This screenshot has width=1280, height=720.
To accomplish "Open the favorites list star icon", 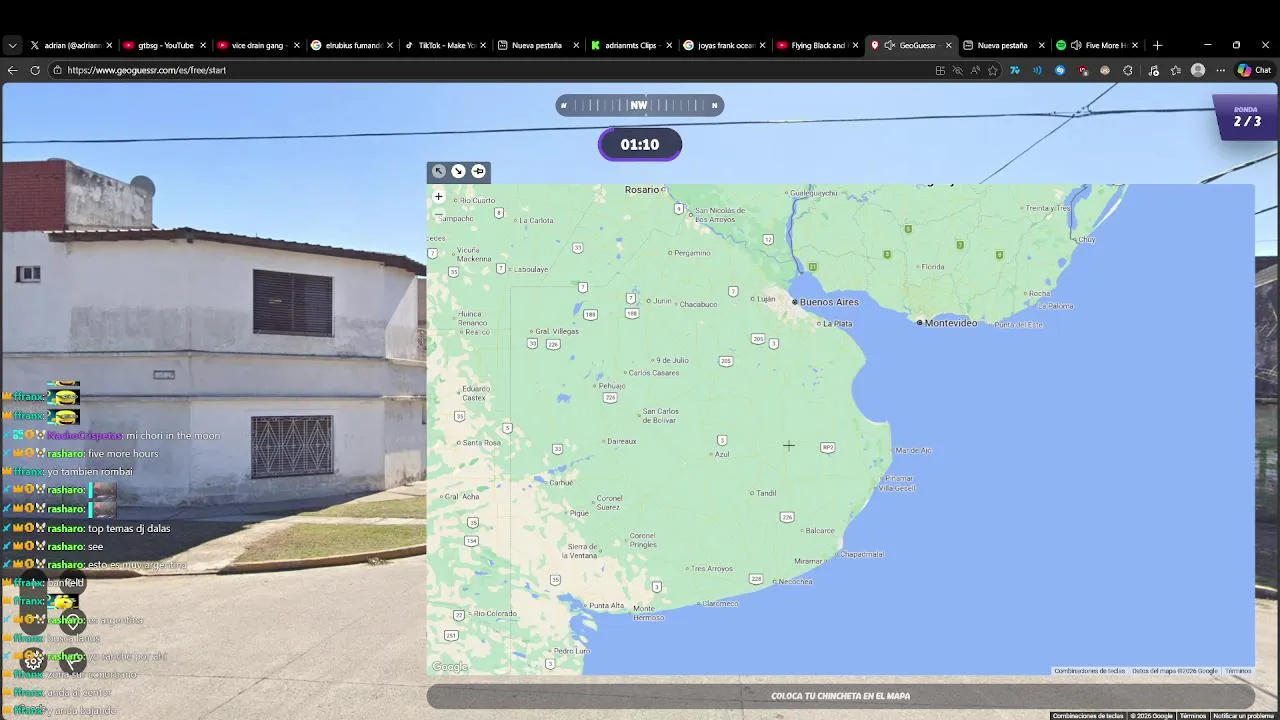I will coord(1175,70).
